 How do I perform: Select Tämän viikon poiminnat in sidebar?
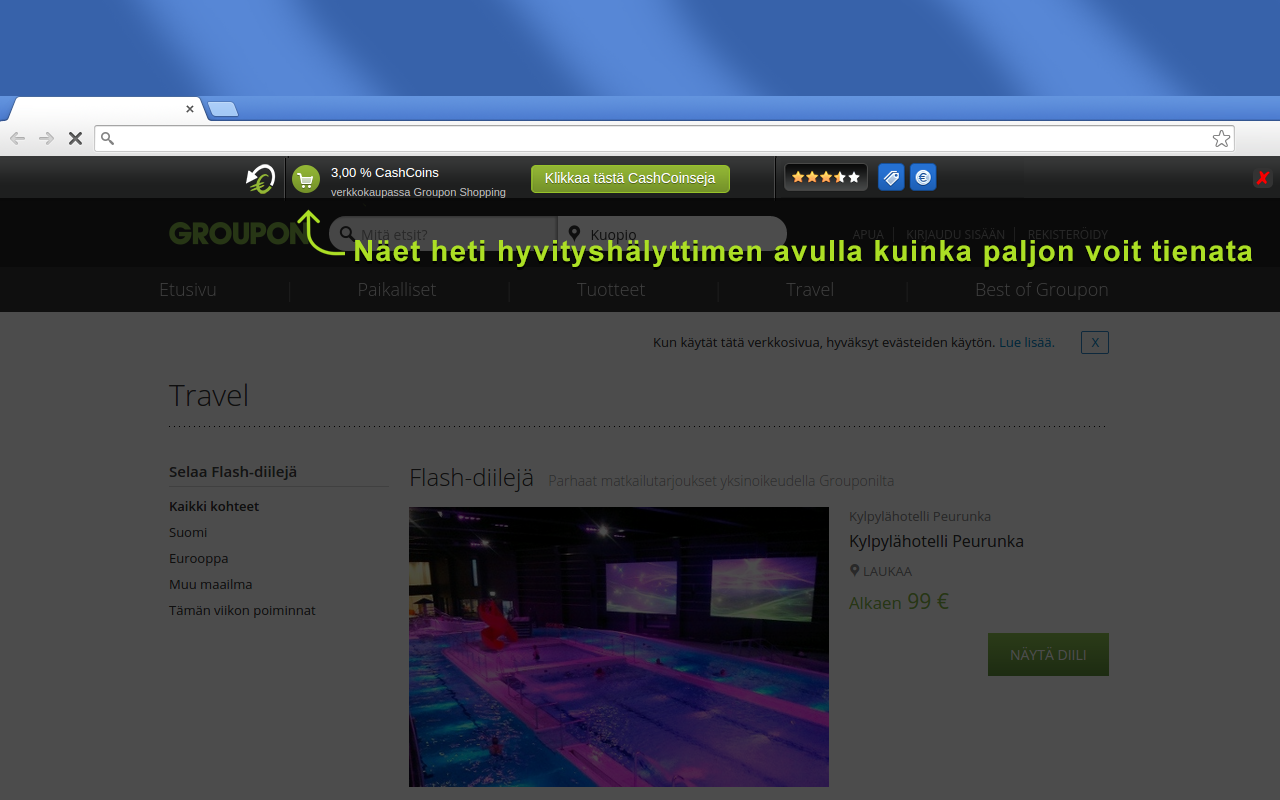pos(242,610)
